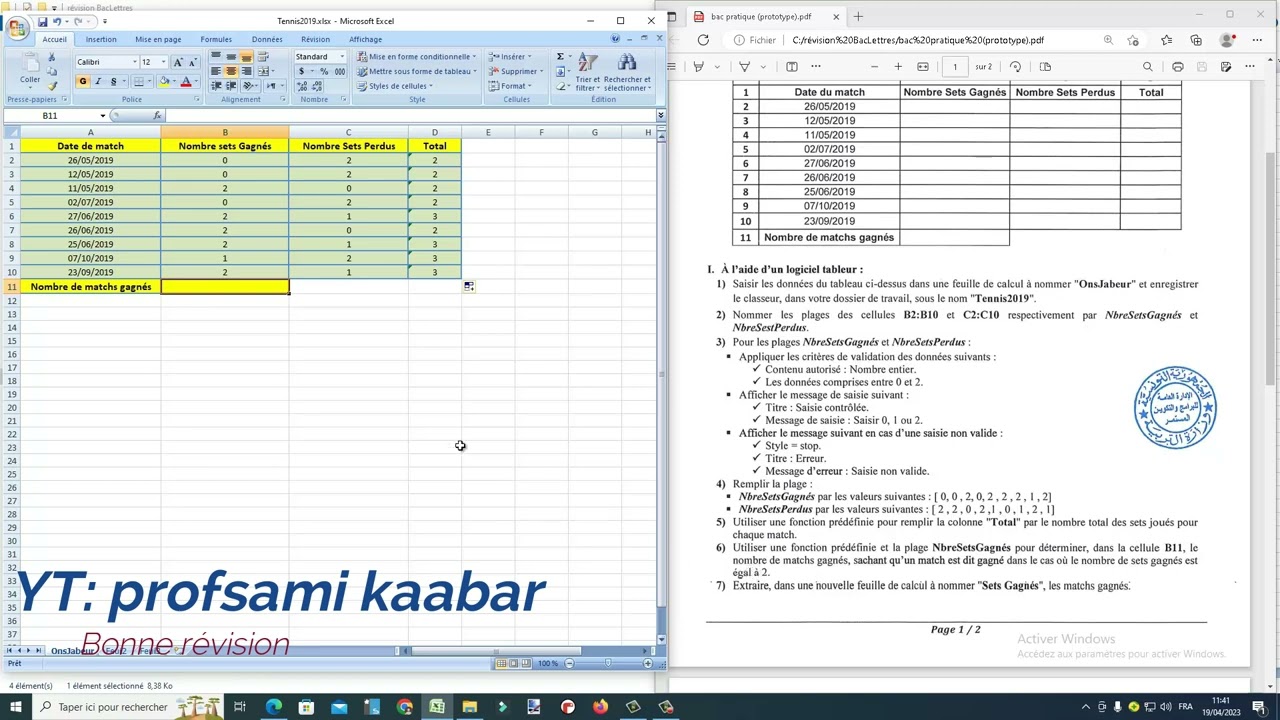Click the format painter brush icon

53,86
